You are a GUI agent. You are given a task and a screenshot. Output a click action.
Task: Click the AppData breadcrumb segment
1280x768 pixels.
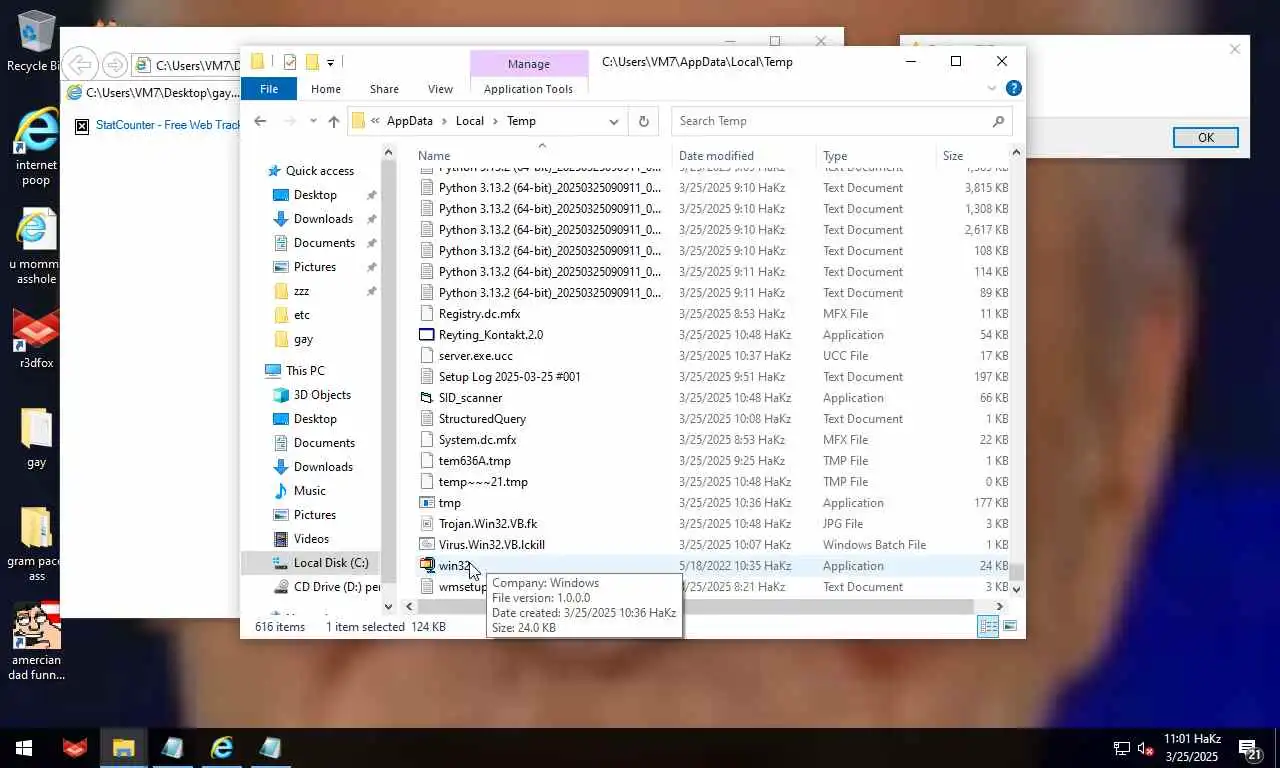pyautogui.click(x=410, y=121)
